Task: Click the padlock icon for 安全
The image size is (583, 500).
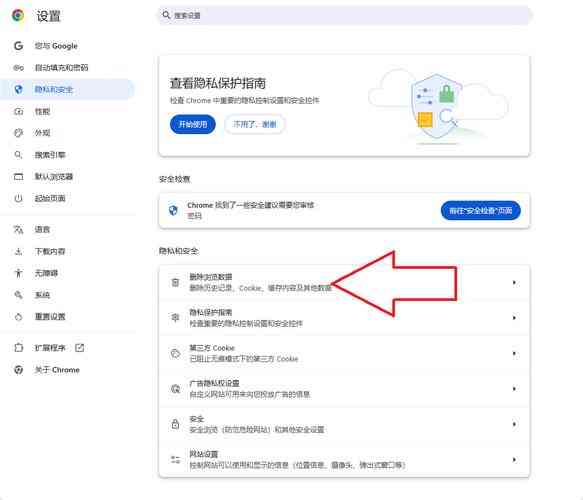Action: 175,424
